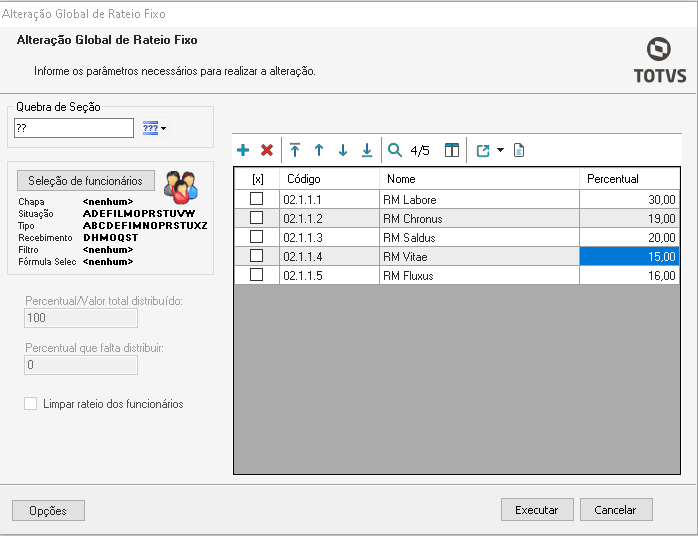Sort by the Nome column header
The image size is (698, 536).
(x=479, y=179)
